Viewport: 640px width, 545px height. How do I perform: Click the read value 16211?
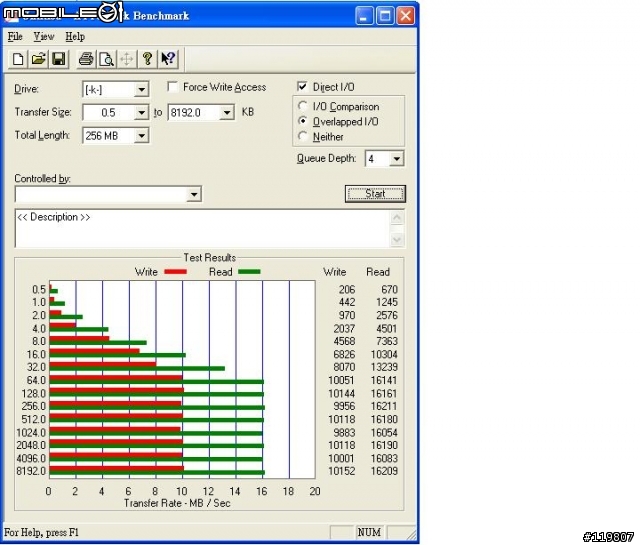tap(384, 406)
